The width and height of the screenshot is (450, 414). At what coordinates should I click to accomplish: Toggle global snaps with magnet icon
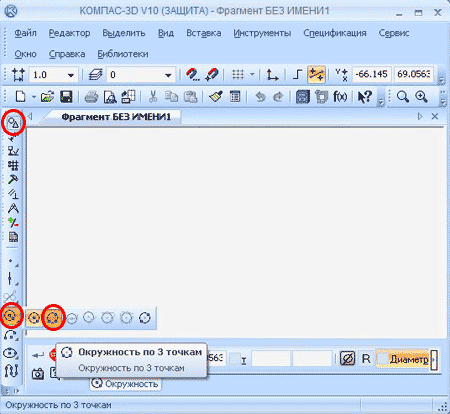coord(212,75)
